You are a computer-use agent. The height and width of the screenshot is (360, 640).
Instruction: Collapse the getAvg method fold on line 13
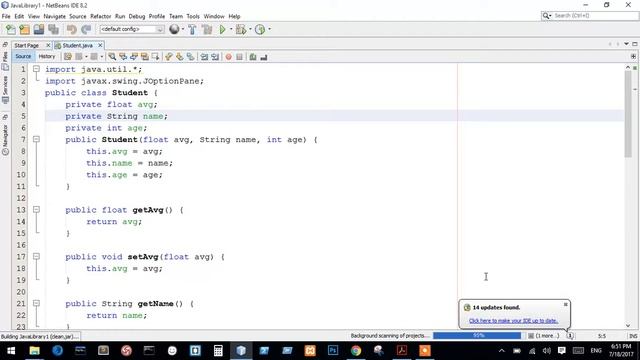(x=36, y=209)
